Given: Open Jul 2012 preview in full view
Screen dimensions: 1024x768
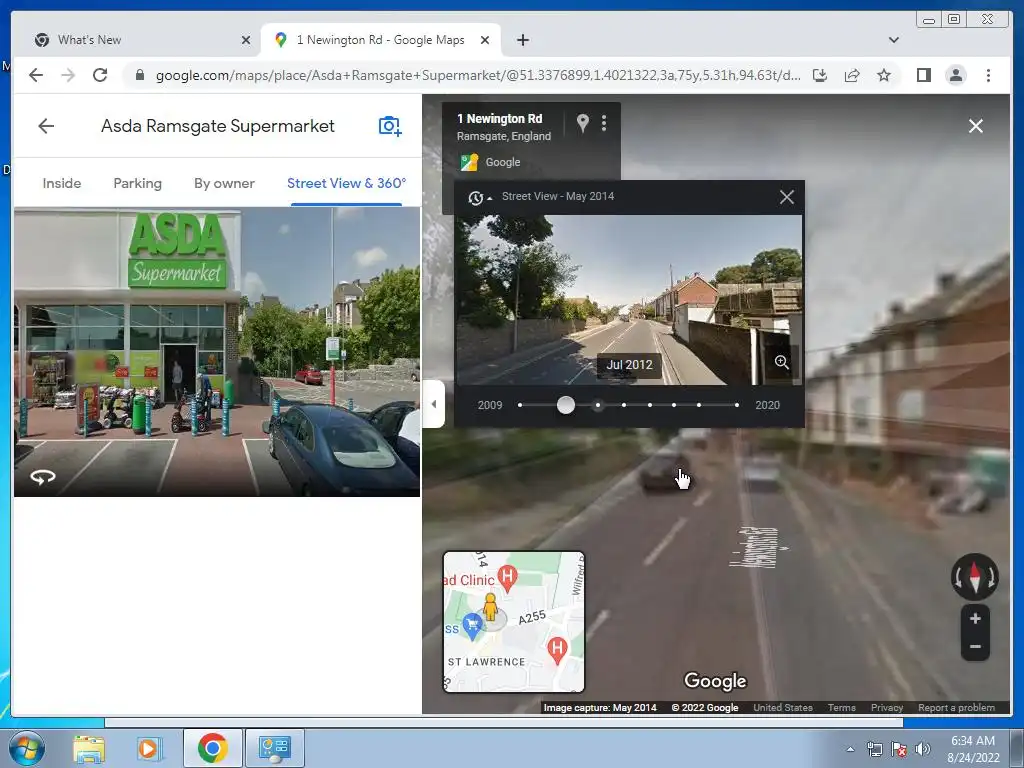Looking at the screenshot, I should tap(781, 362).
